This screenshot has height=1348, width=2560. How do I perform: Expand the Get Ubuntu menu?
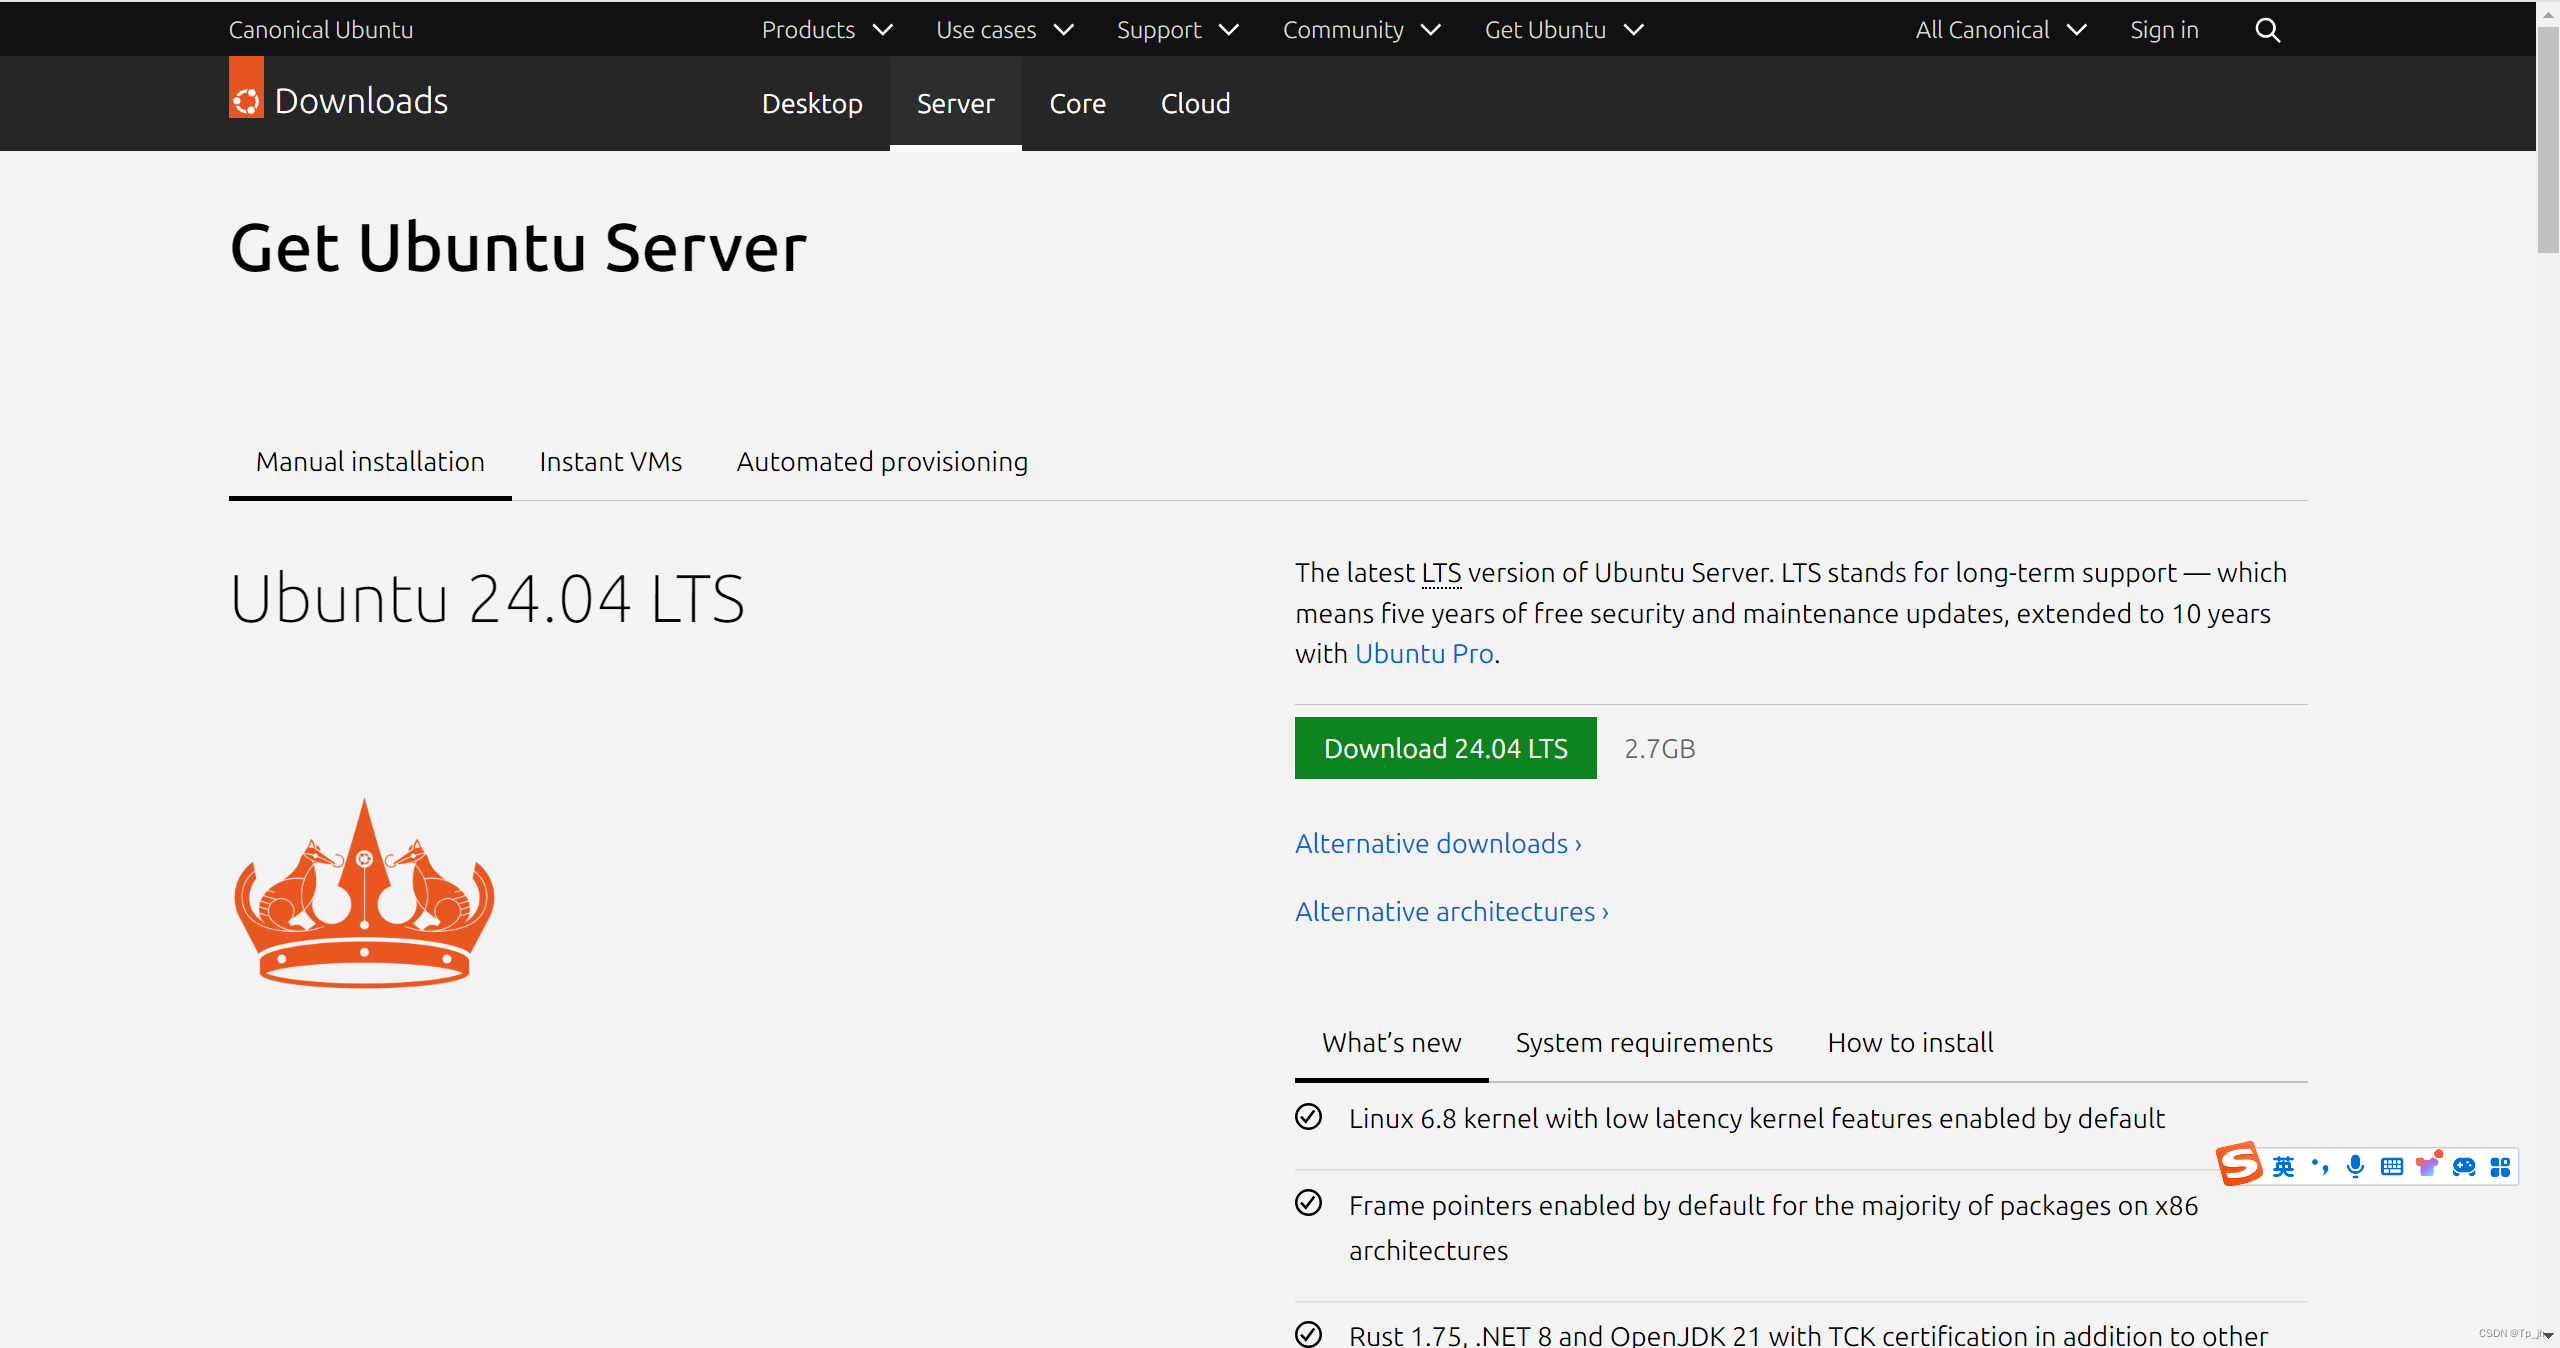pos(1563,30)
